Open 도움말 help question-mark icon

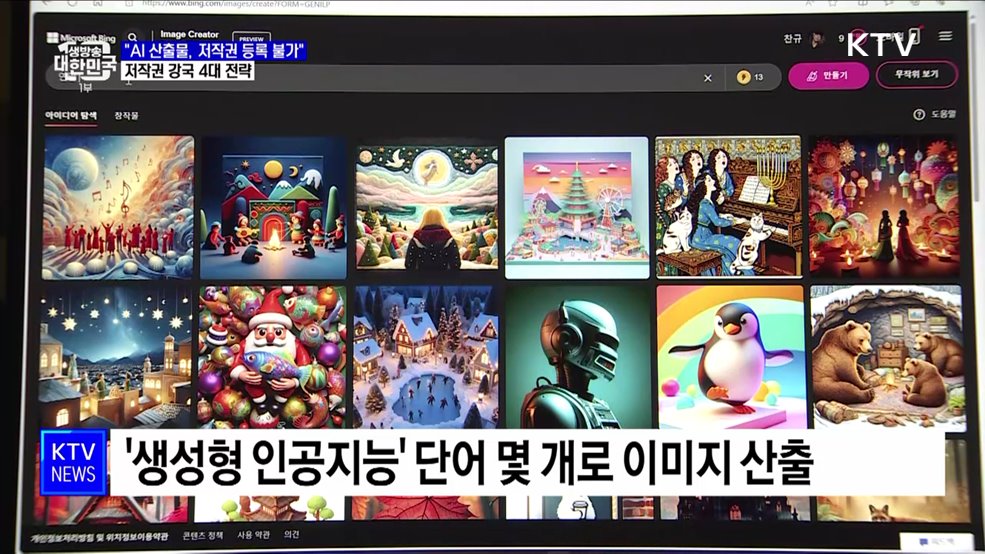coord(919,114)
